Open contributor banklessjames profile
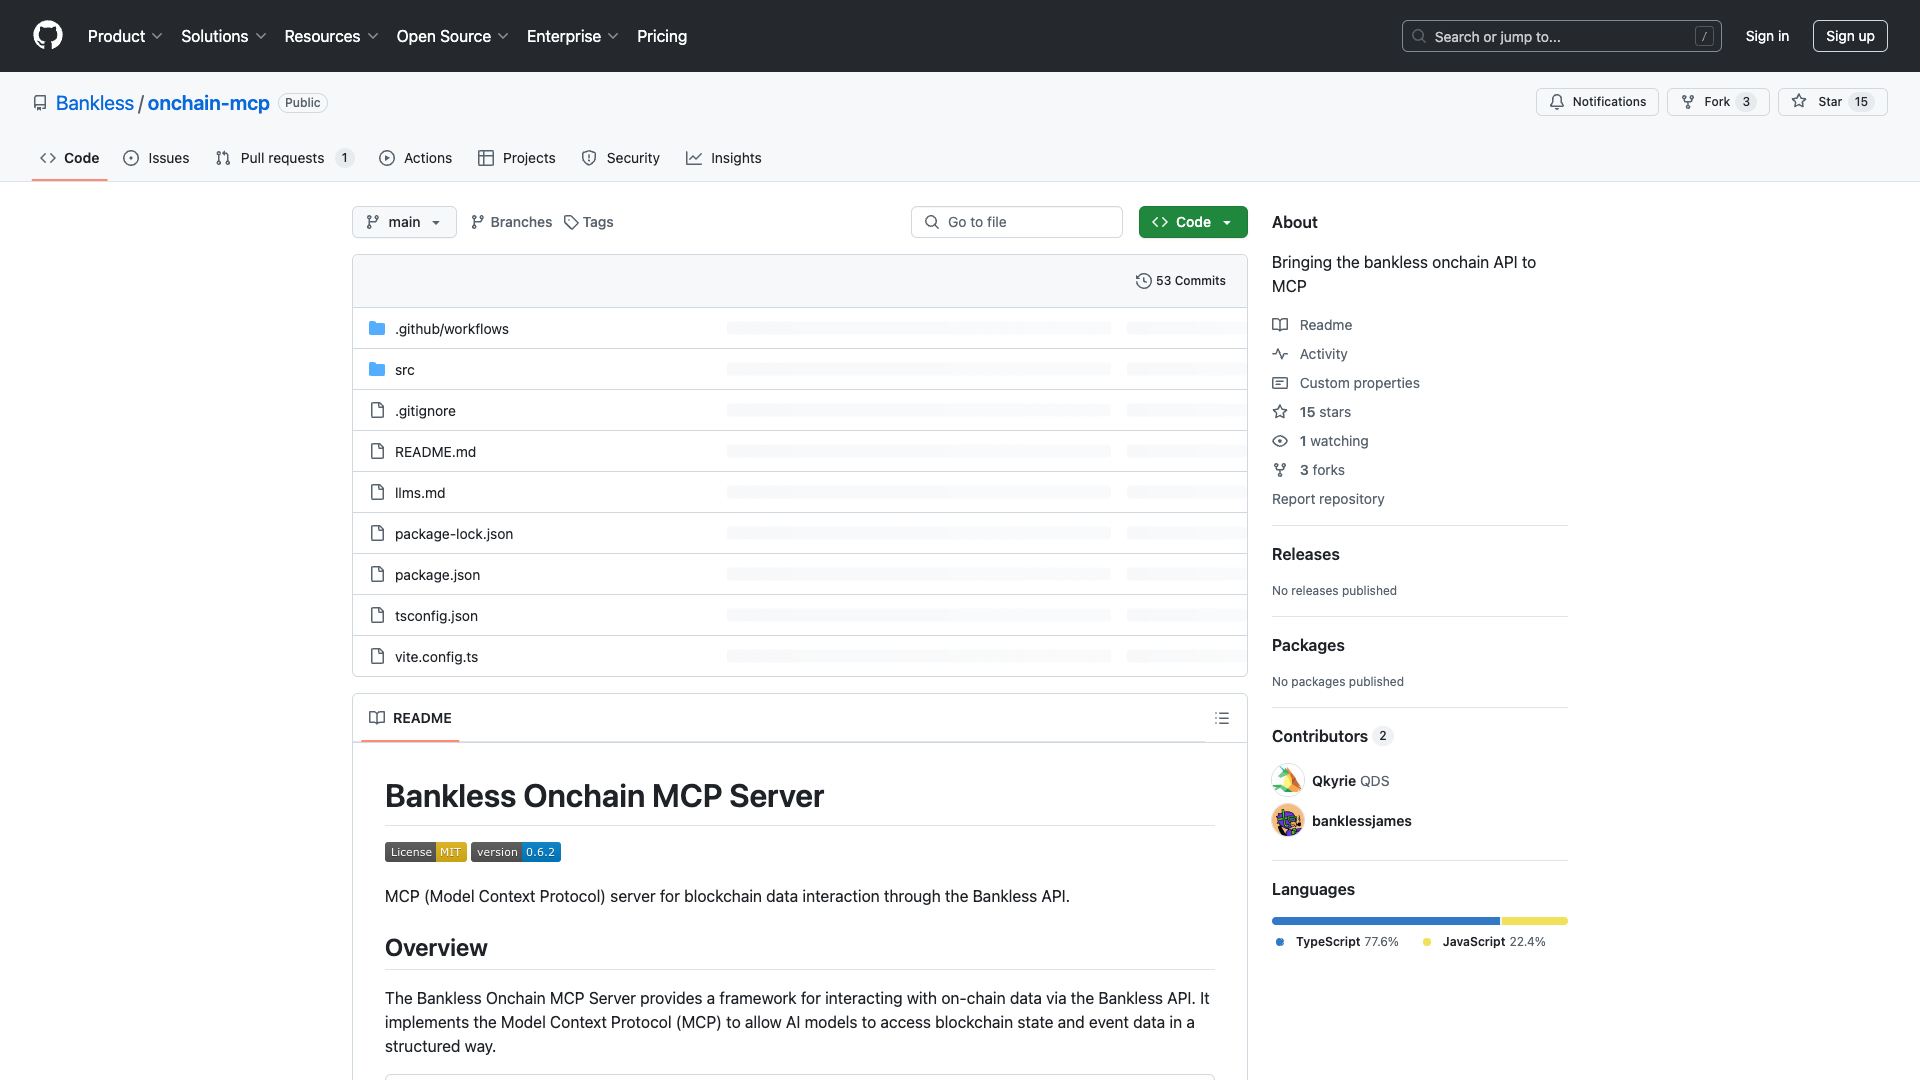The height and width of the screenshot is (1080, 1920). pyautogui.click(x=1362, y=820)
